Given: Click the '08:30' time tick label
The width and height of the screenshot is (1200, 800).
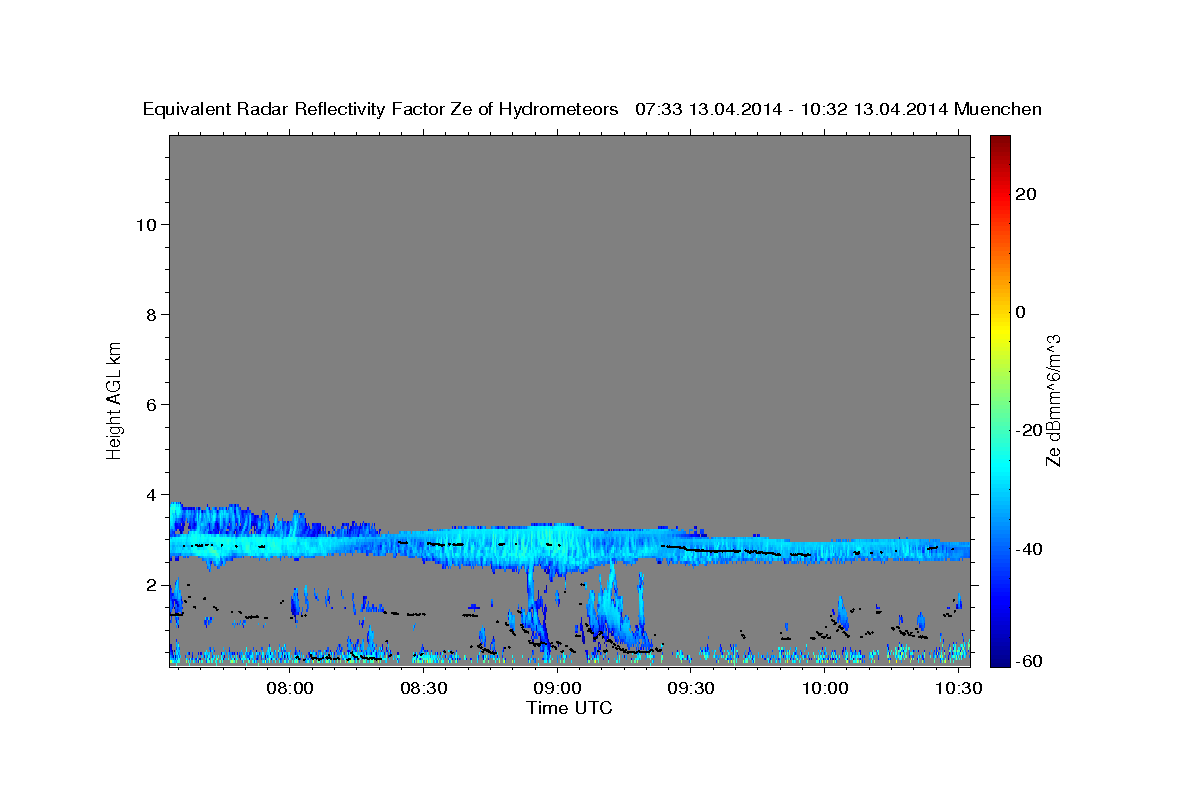Looking at the screenshot, I should point(423,689).
